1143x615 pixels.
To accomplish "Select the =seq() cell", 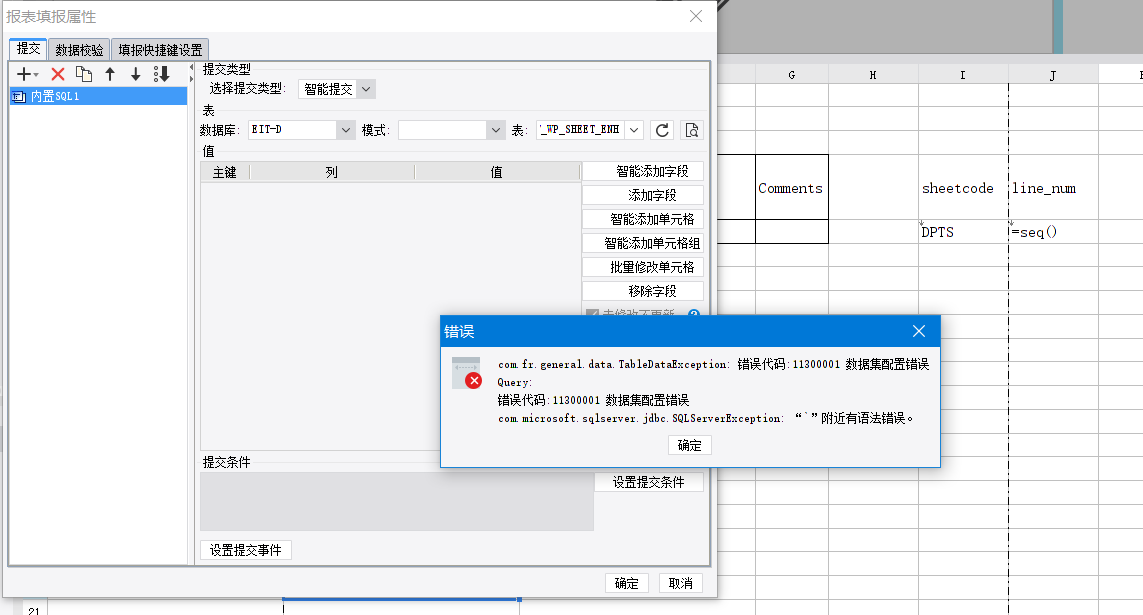I will 1053,232.
